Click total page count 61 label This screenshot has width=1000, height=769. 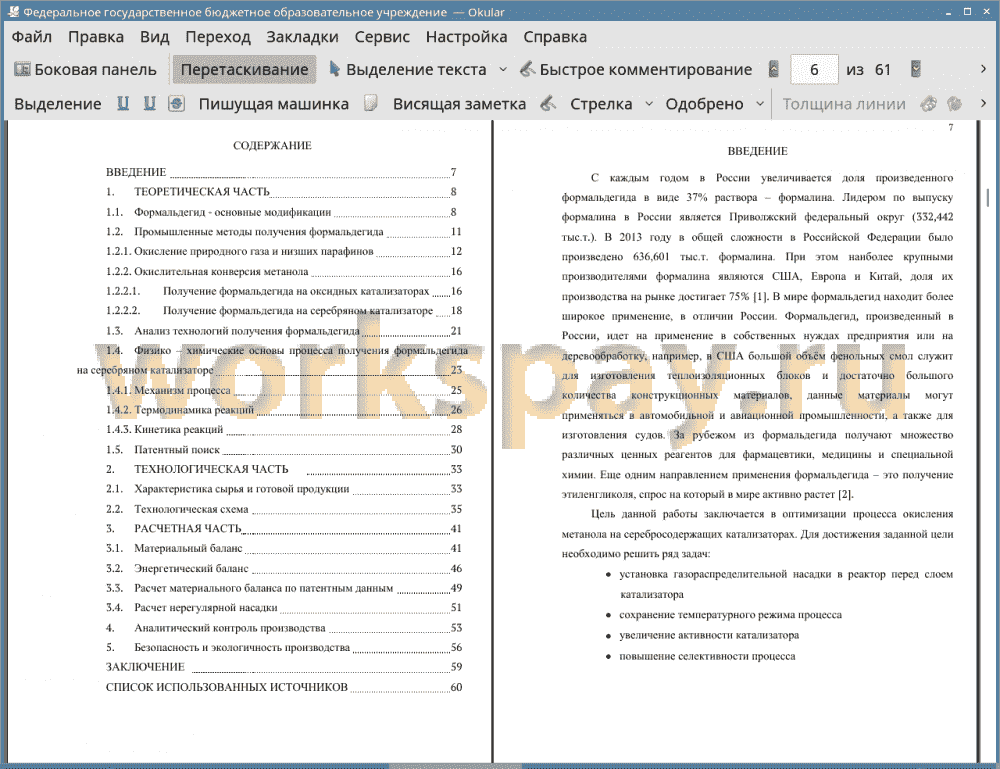(883, 70)
